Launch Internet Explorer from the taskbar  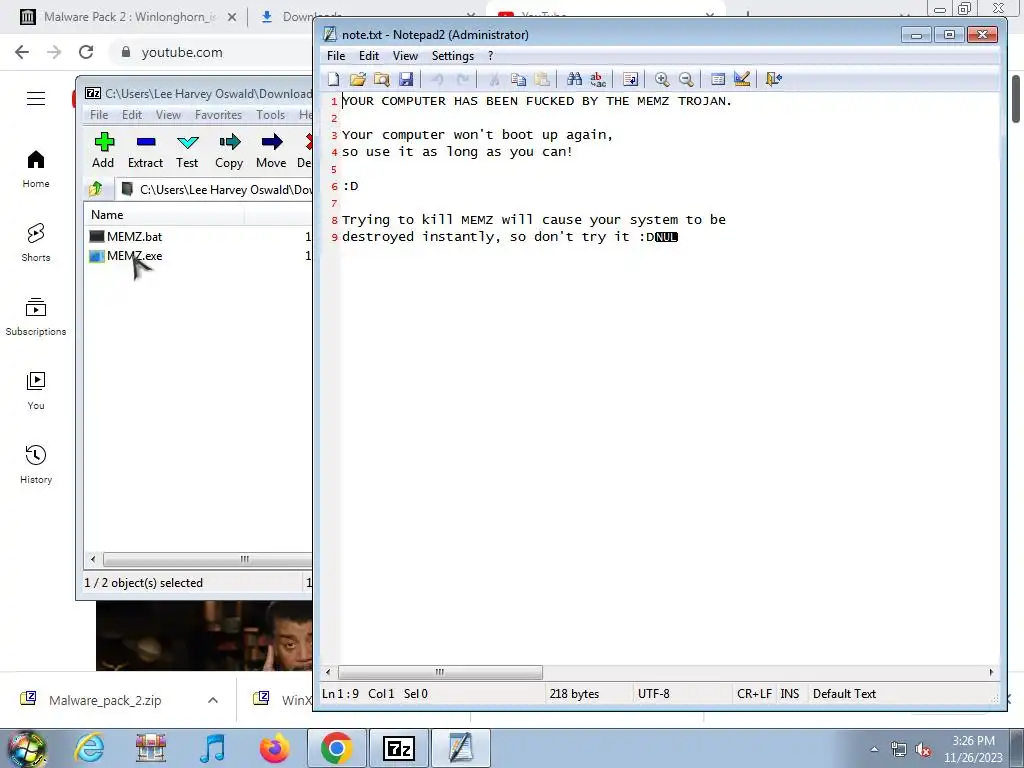click(x=89, y=748)
